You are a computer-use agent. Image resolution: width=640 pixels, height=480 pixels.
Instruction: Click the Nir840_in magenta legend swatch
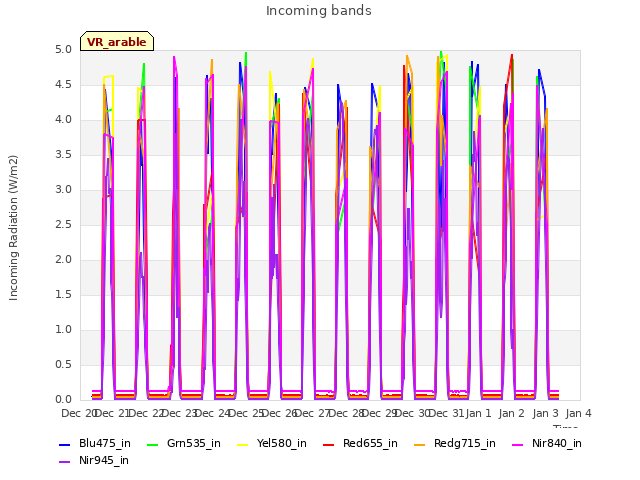coord(518,444)
